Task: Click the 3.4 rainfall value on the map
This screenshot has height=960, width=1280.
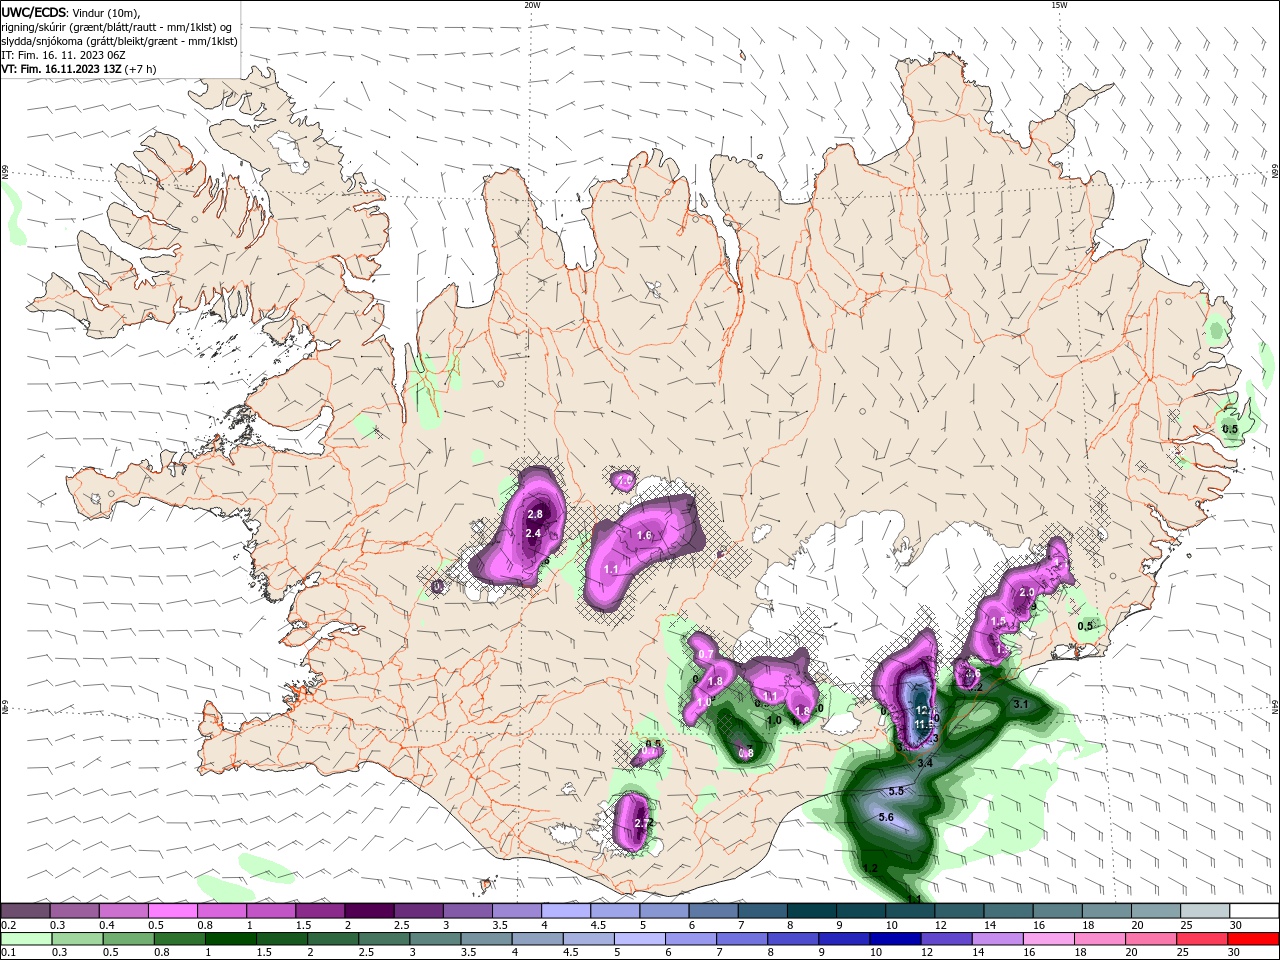Action: [x=925, y=764]
